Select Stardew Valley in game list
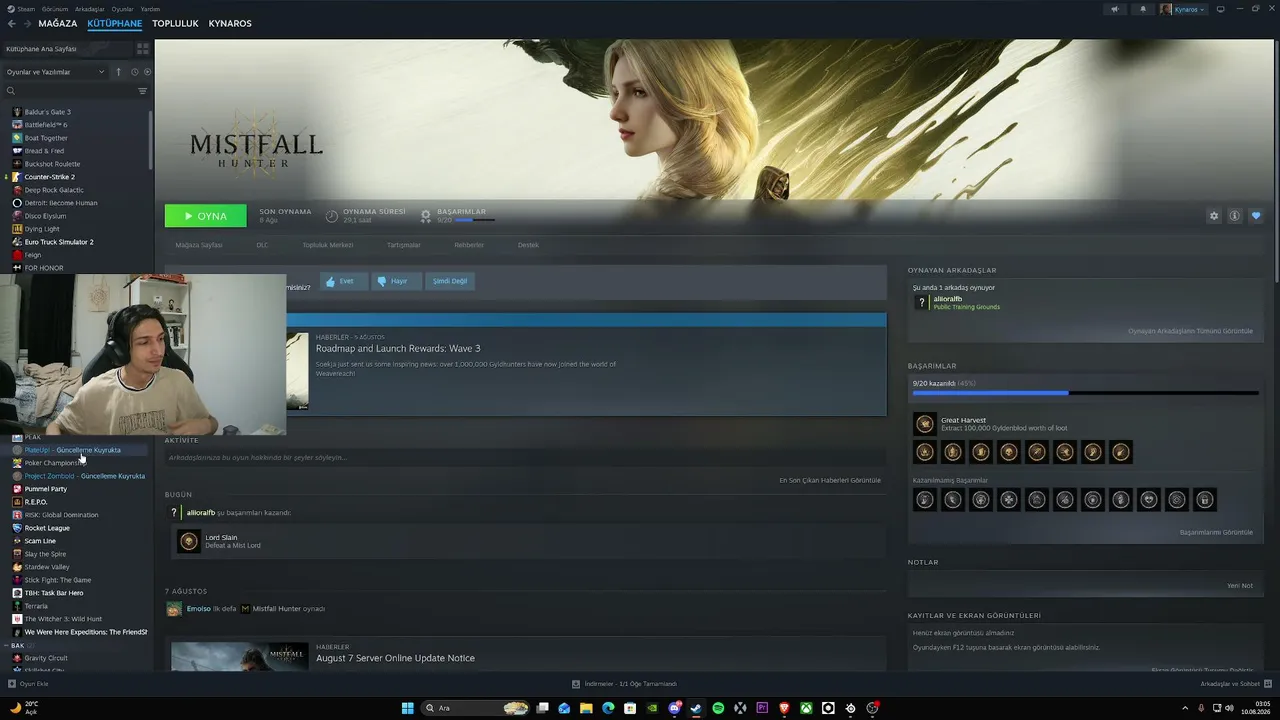Viewport: 1280px width, 720px height. 47,567
